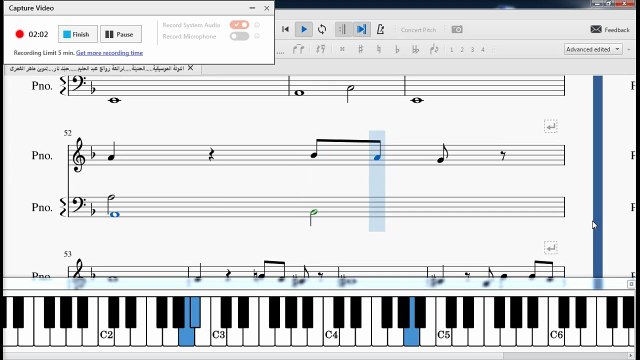This screenshot has width=640, height=360.
Task: Select the tie tool icon
Action: click(x=298, y=49)
